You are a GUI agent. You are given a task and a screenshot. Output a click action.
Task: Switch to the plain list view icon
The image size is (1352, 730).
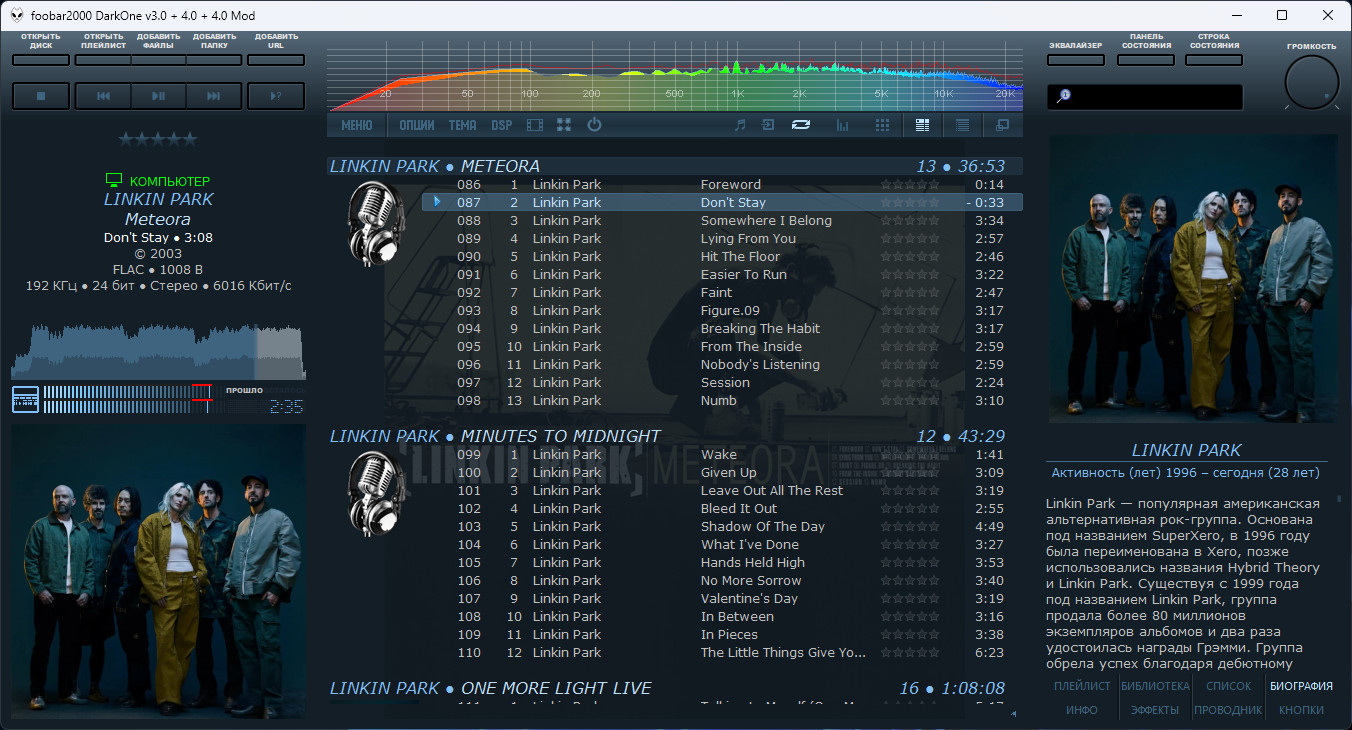(x=962, y=125)
